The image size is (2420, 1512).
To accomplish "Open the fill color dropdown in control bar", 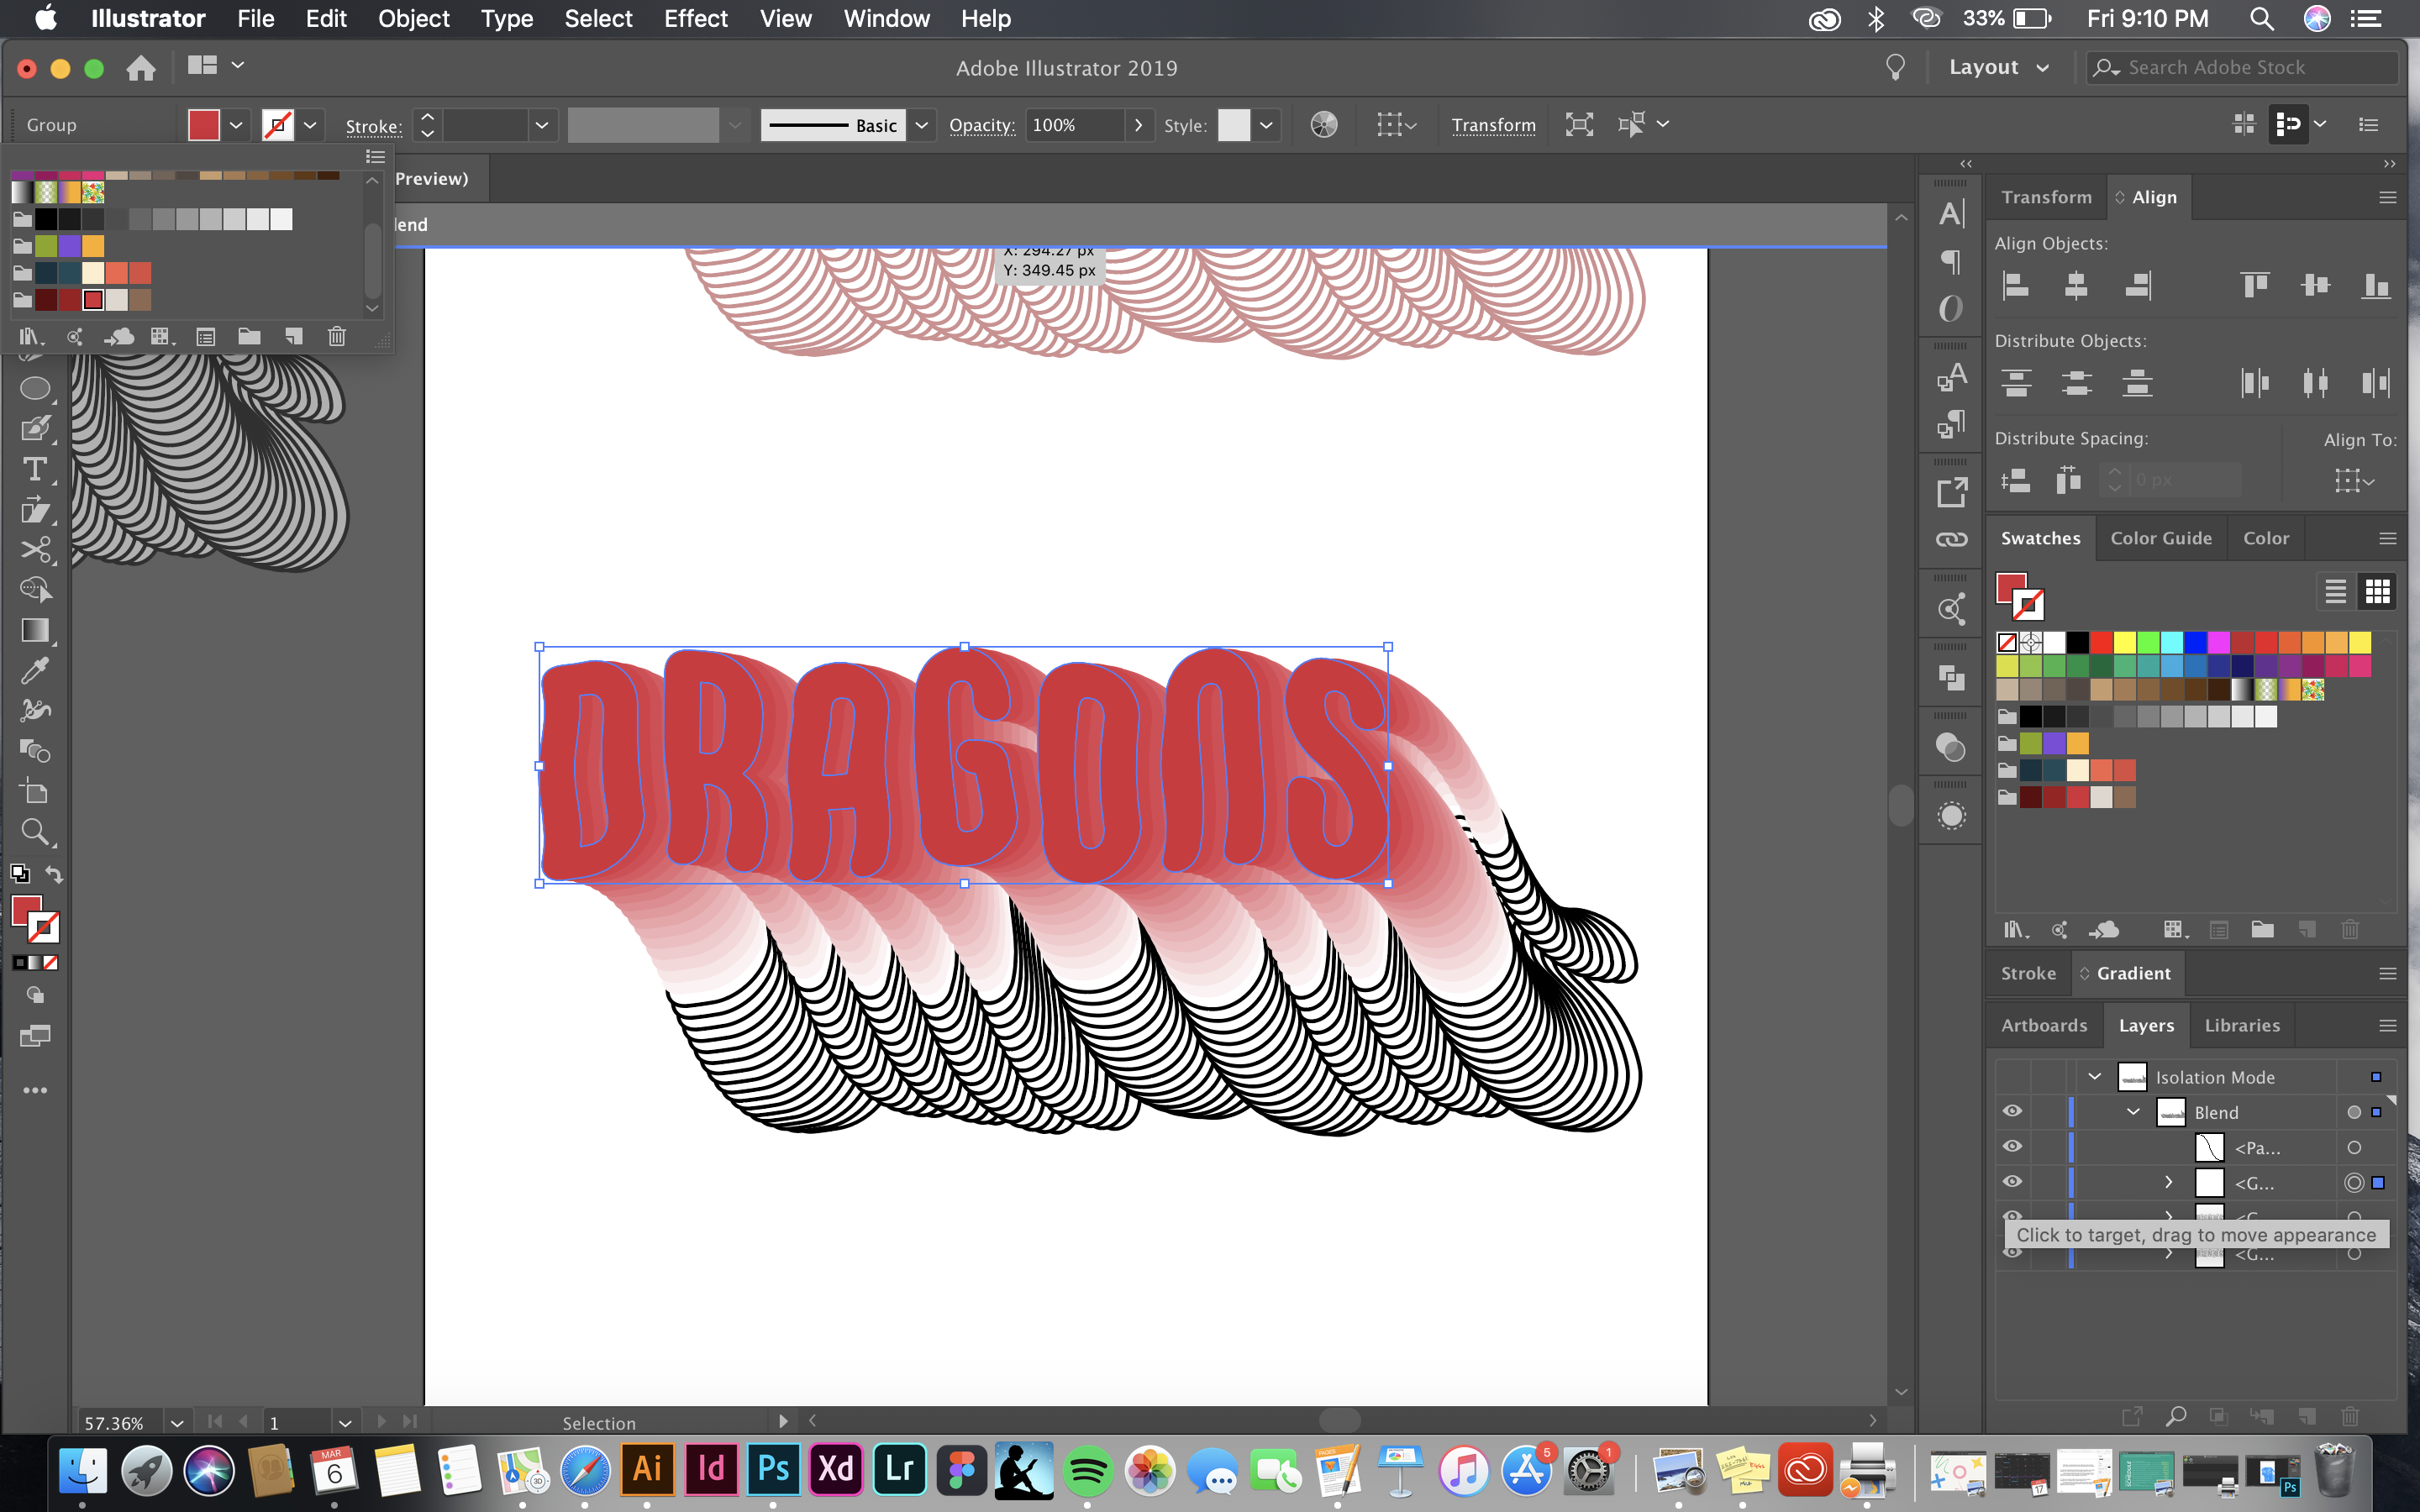I will [x=236, y=125].
